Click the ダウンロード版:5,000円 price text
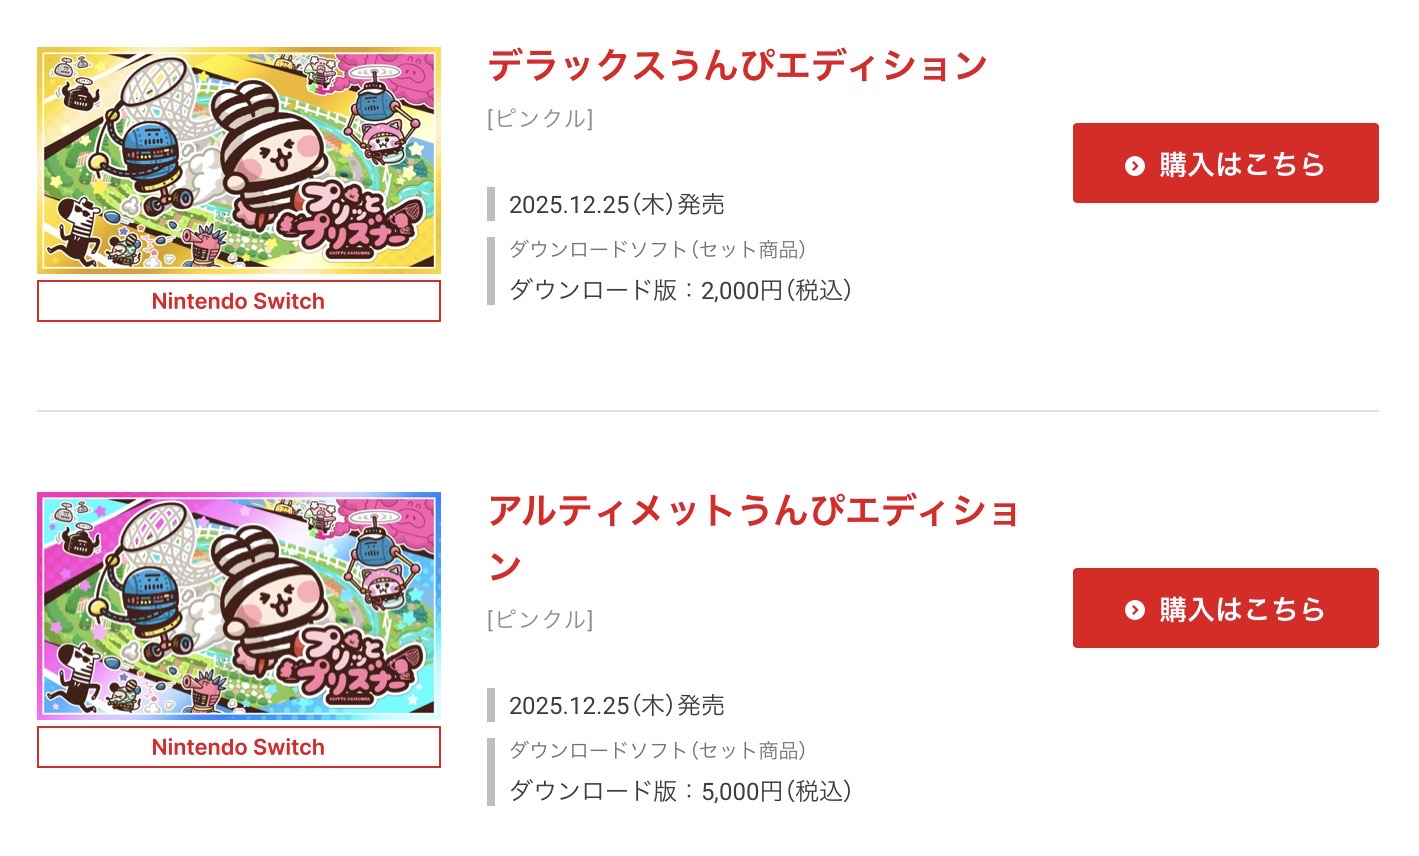1419x856 pixels. click(680, 792)
